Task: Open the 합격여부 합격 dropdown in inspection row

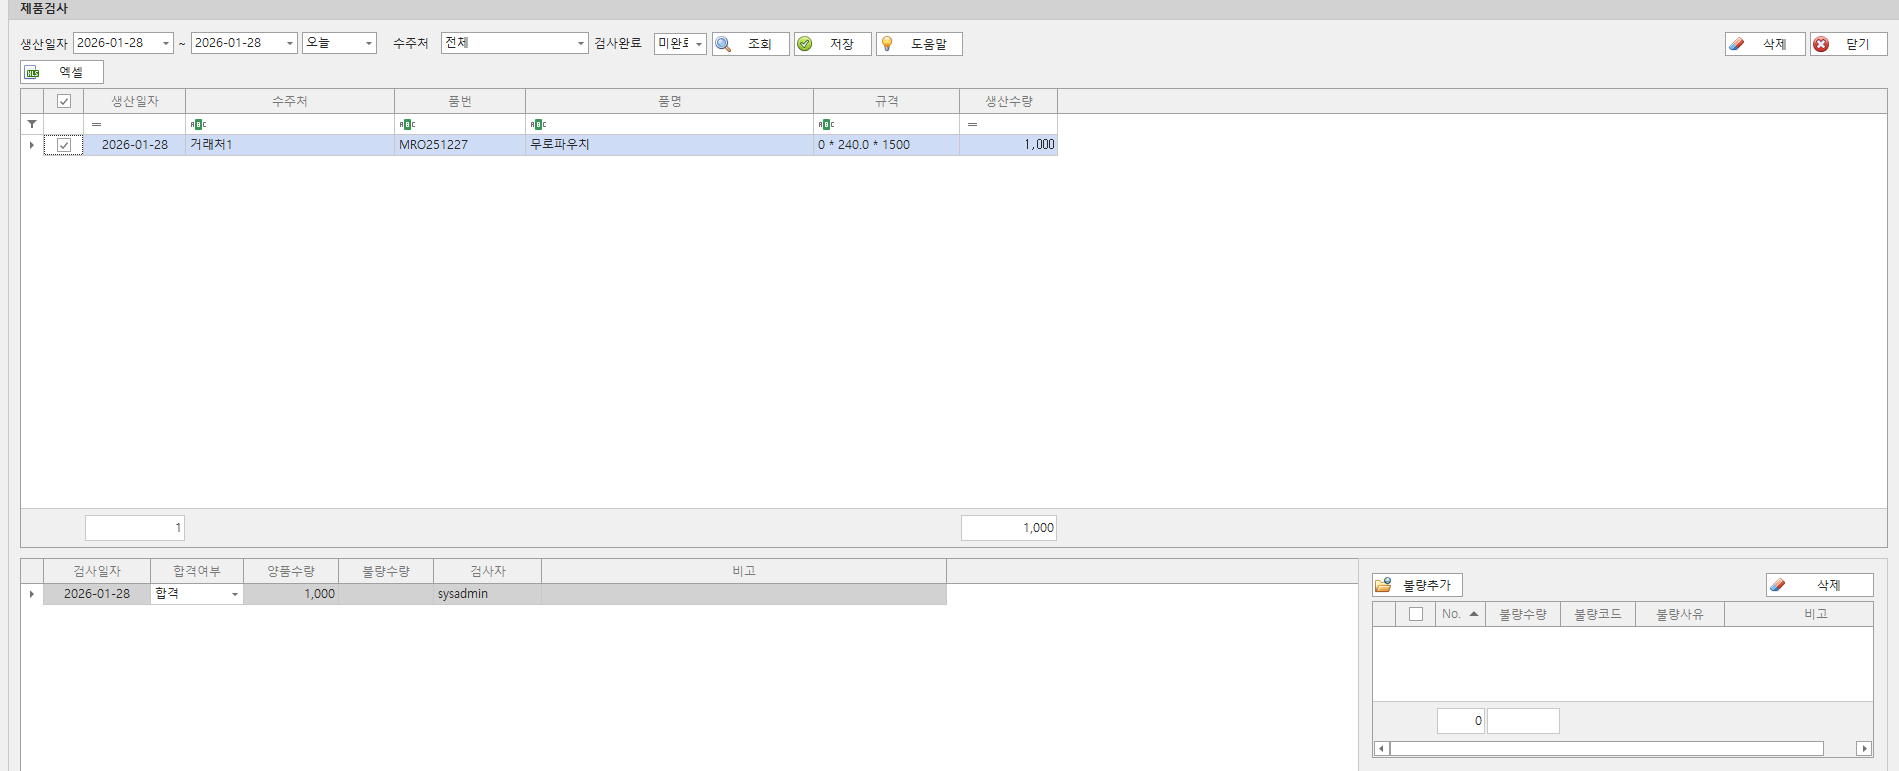Action: pyautogui.click(x=235, y=594)
